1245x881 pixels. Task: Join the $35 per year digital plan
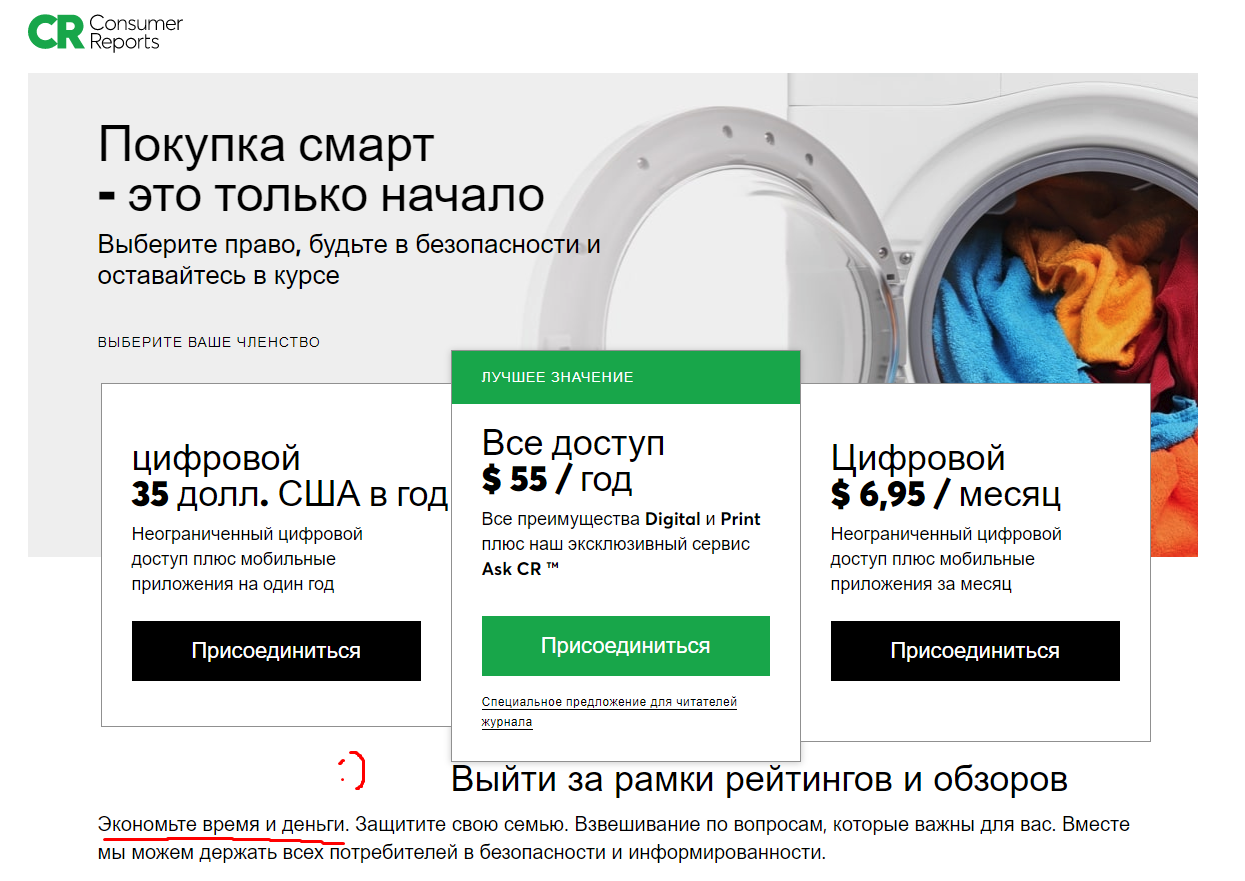pos(276,651)
